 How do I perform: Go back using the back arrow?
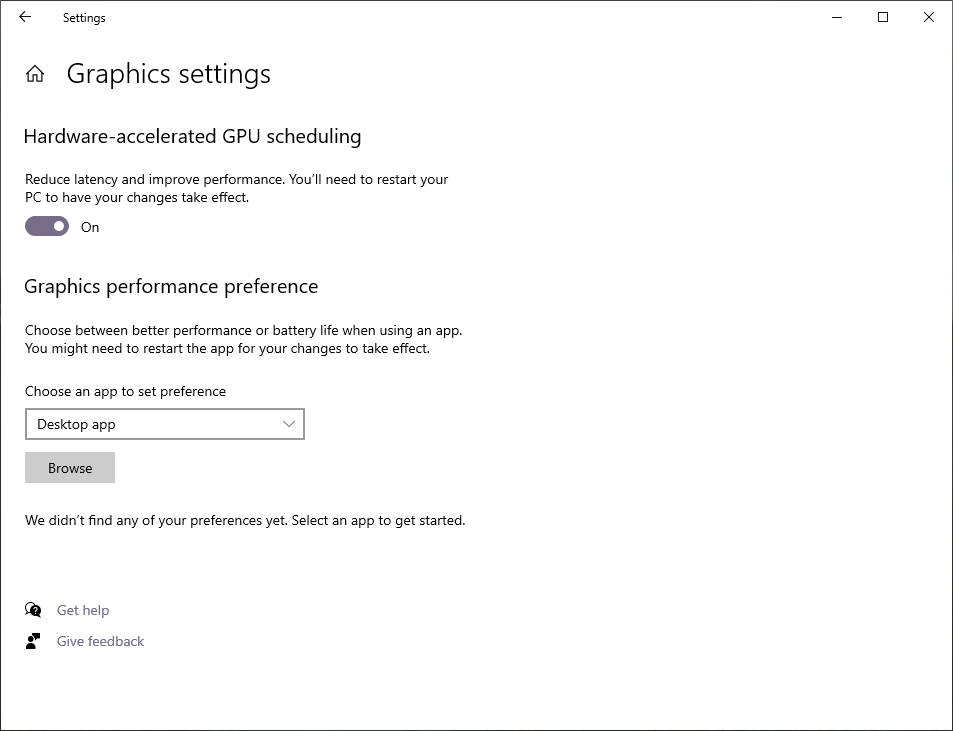click(25, 18)
